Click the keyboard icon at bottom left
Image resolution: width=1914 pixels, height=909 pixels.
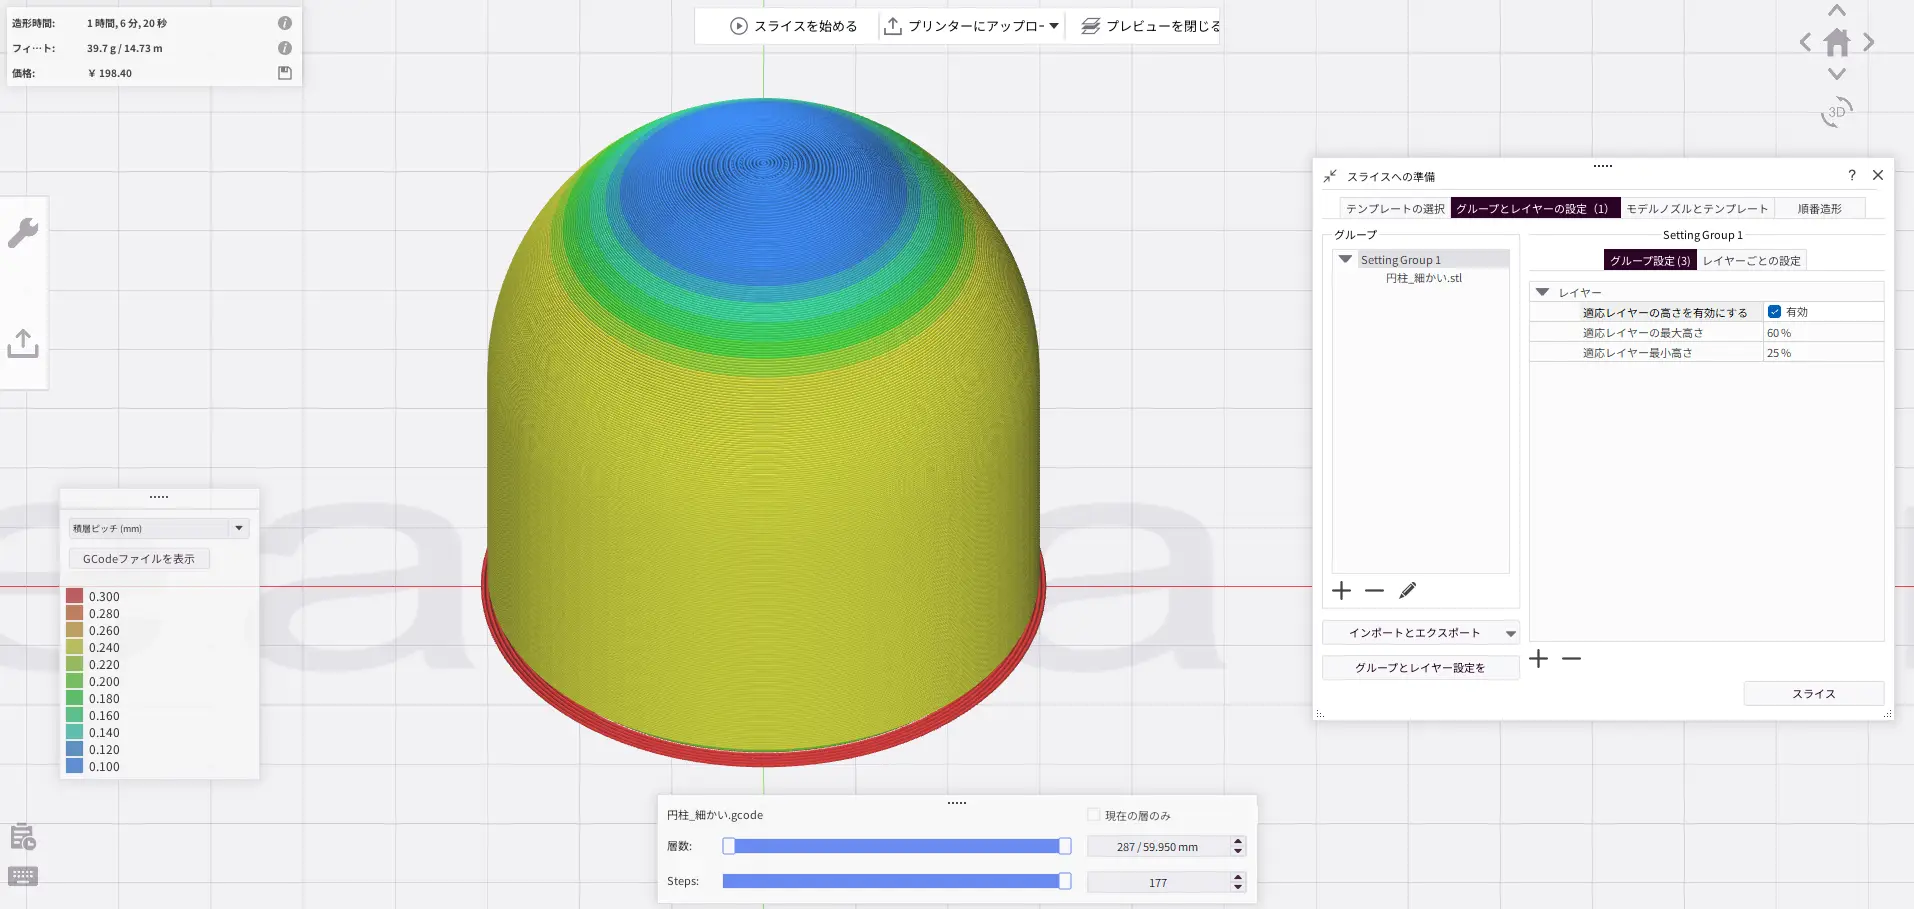coord(23,876)
